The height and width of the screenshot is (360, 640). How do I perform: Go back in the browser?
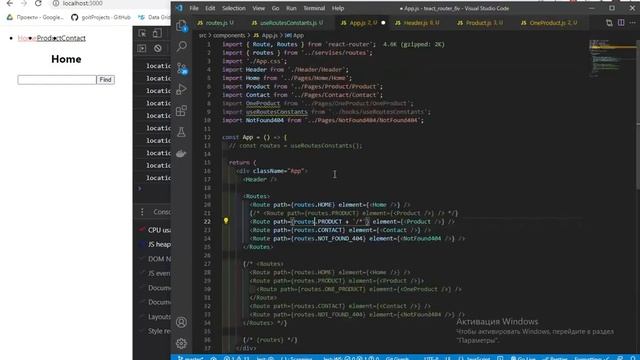coord(10,3)
